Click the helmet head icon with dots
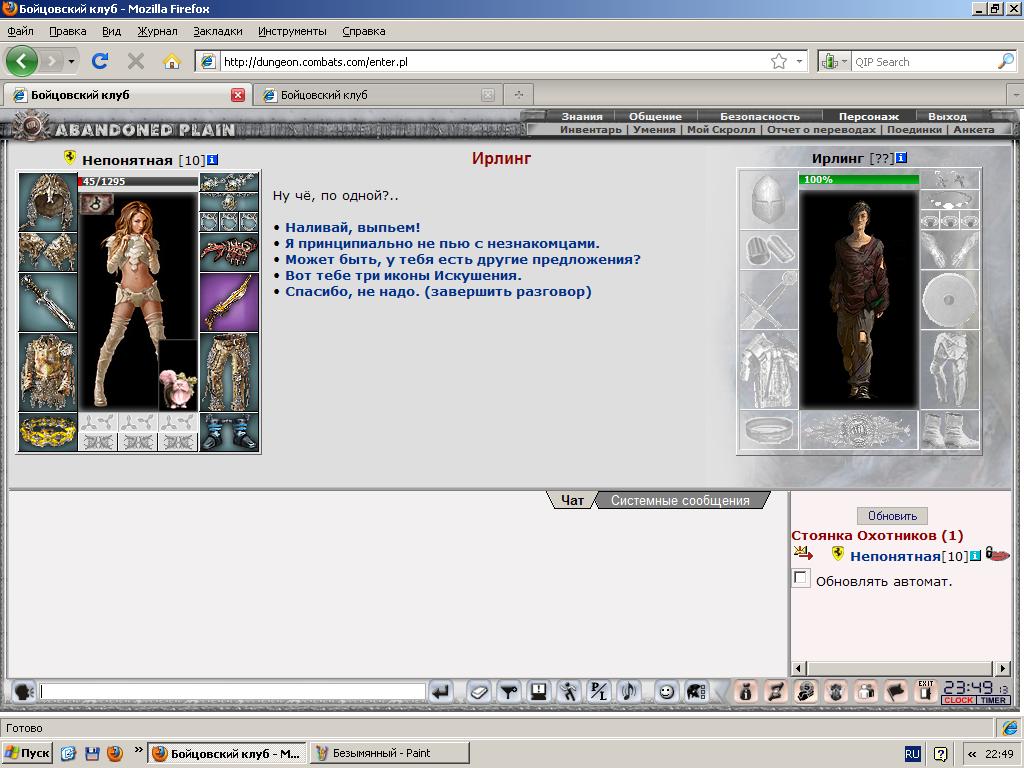The width and height of the screenshot is (1024, 768). click(x=696, y=691)
